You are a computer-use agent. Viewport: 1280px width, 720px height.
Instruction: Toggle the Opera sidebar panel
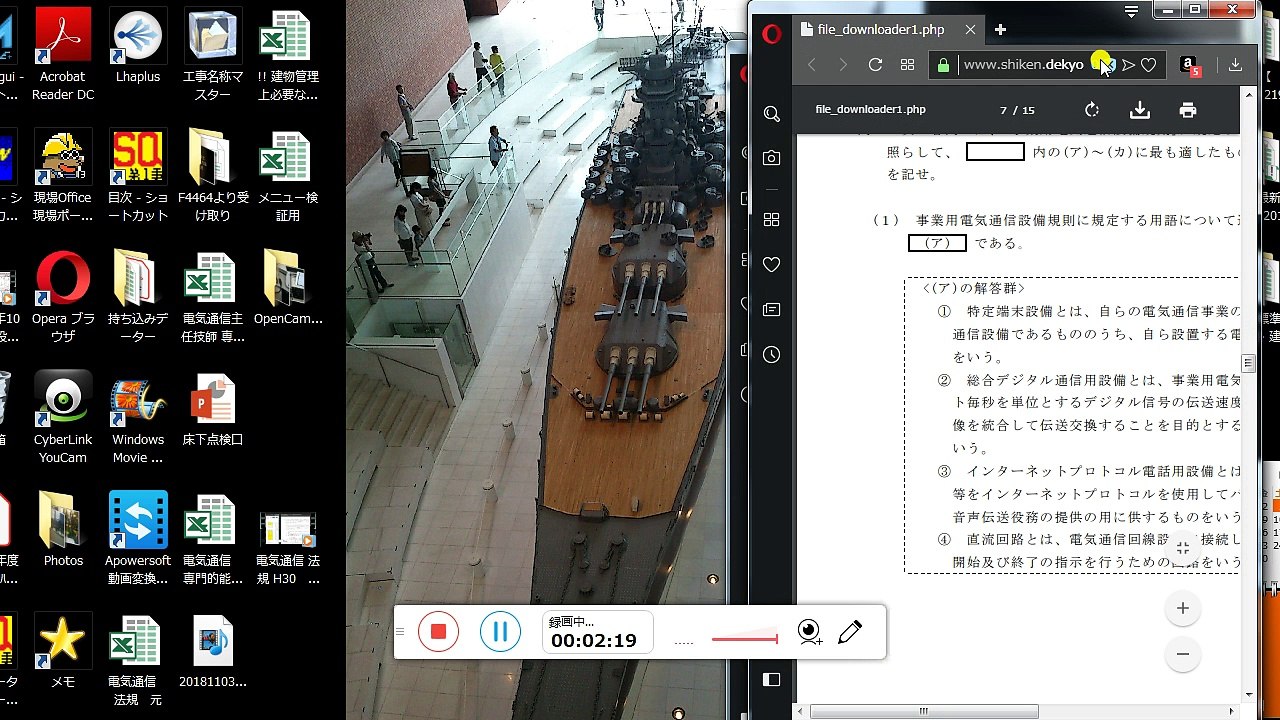click(x=771, y=680)
